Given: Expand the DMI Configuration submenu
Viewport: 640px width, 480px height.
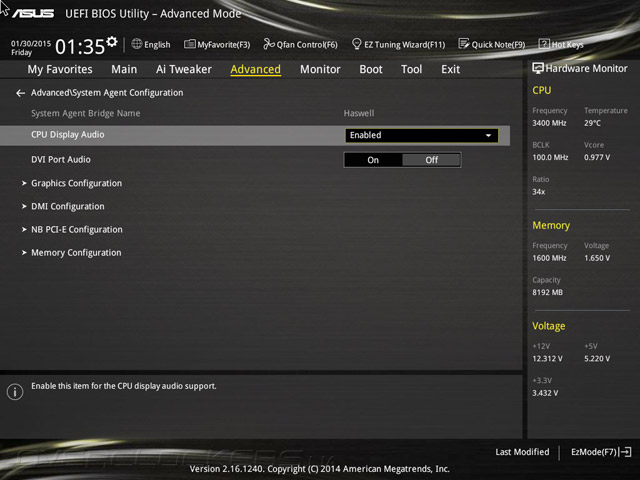Looking at the screenshot, I should click(68, 207).
